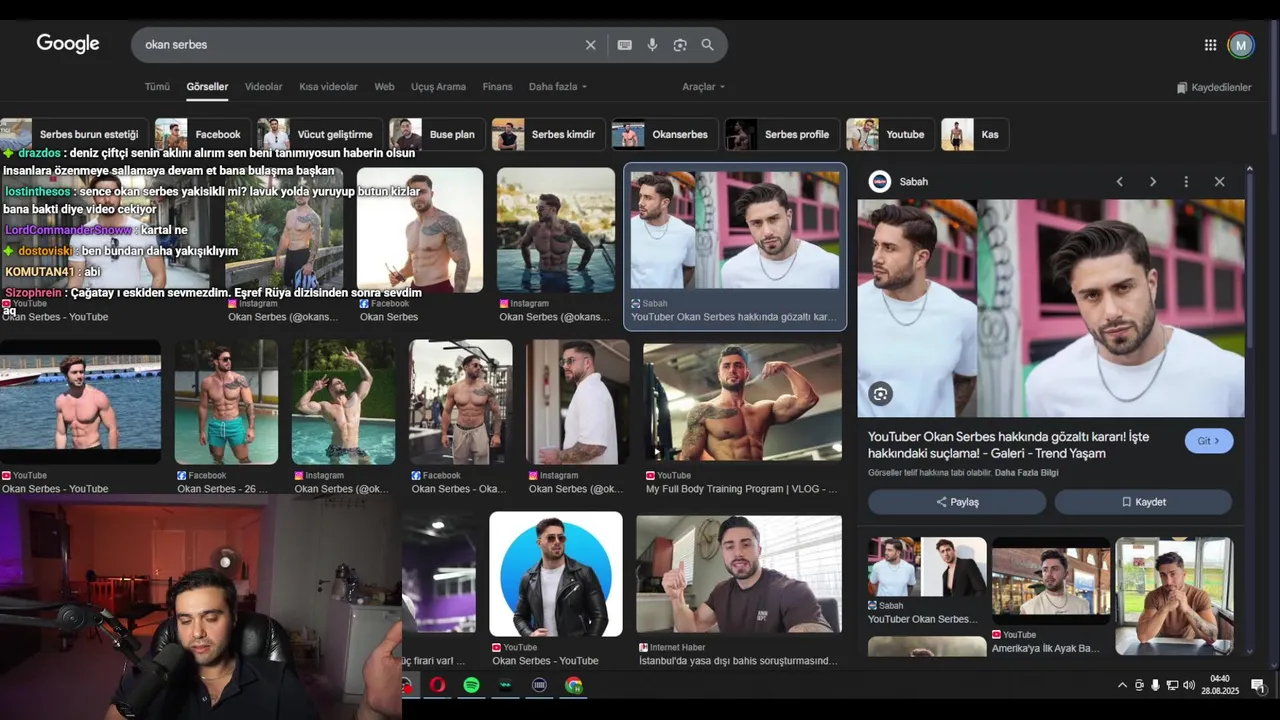This screenshot has width=1280, height=720.
Task: Click into the okan serbes search field
Action: click(x=360, y=45)
